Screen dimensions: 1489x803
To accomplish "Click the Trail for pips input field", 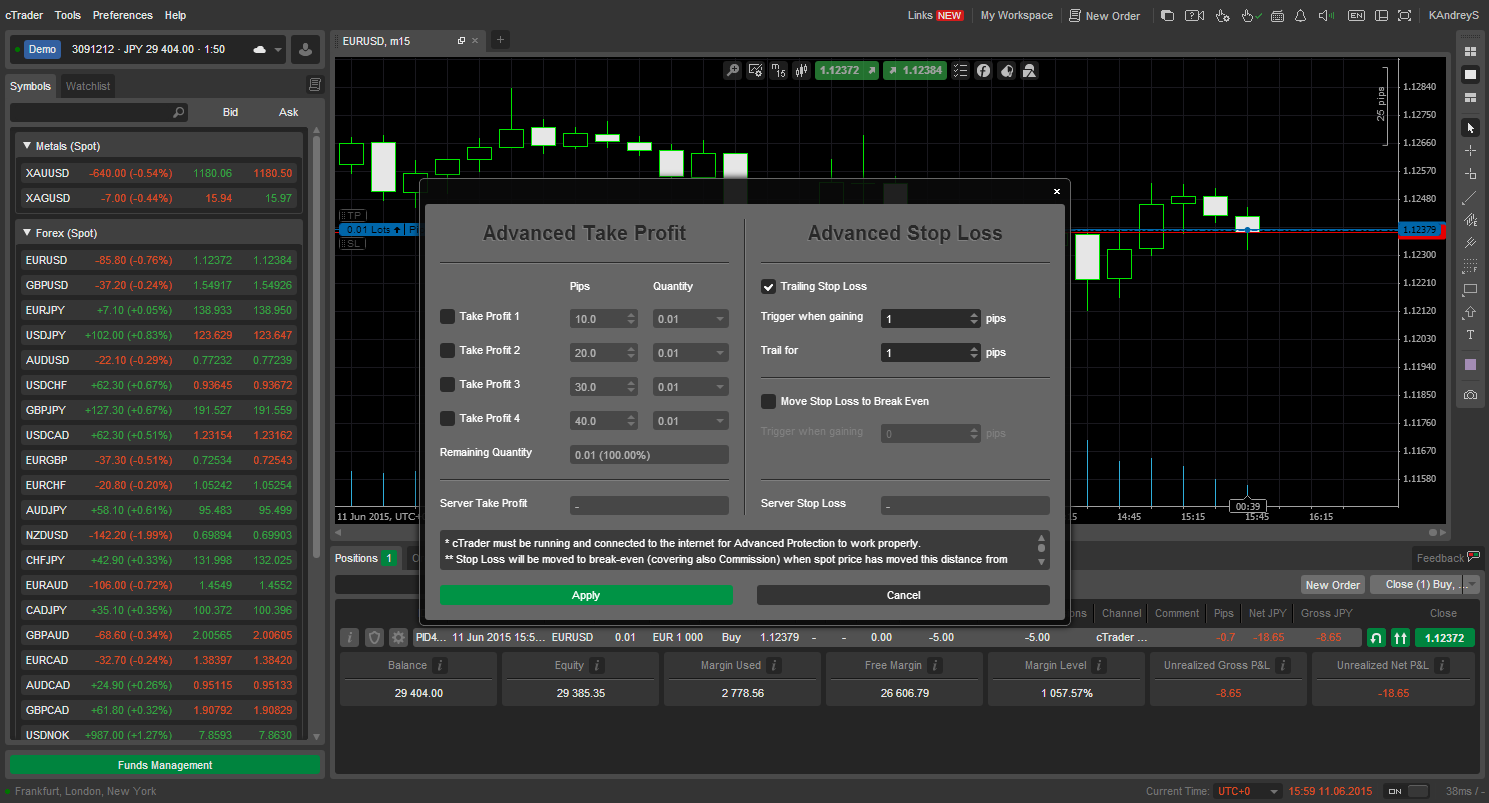I will click(924, 353).
